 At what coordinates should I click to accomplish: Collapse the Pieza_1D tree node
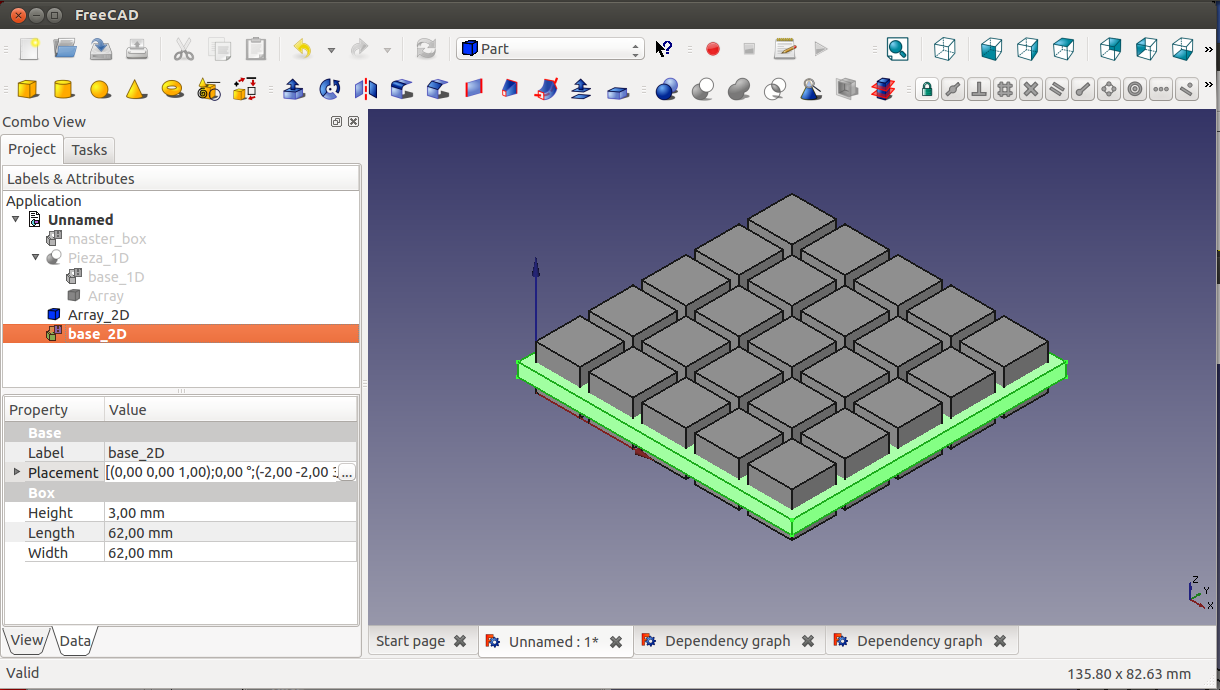36,258
